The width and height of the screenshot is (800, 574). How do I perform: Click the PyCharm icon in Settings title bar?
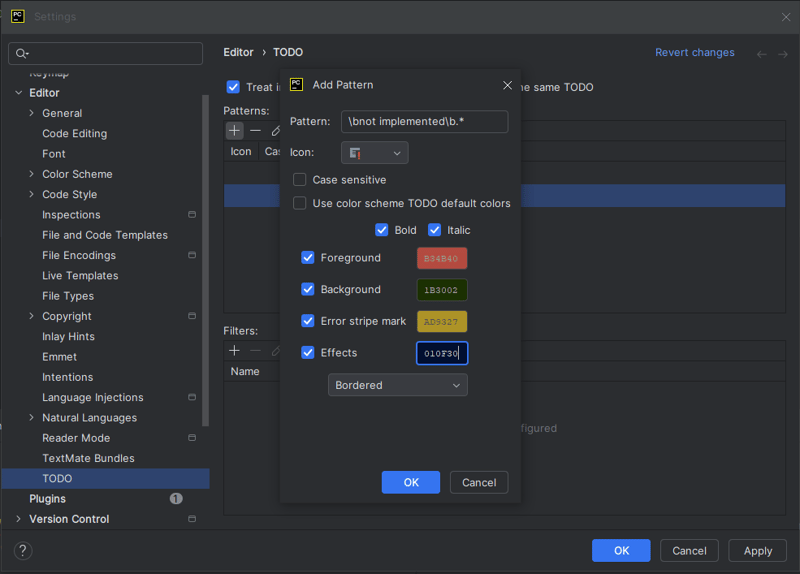18,16
